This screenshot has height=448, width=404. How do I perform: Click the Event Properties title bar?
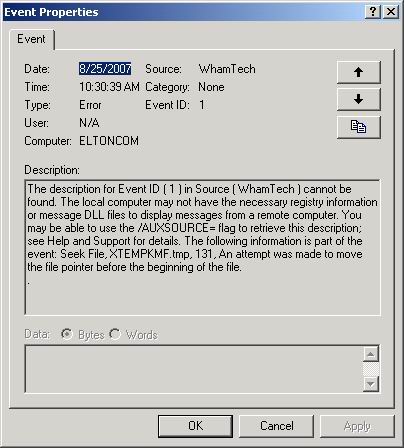[183, 12]
